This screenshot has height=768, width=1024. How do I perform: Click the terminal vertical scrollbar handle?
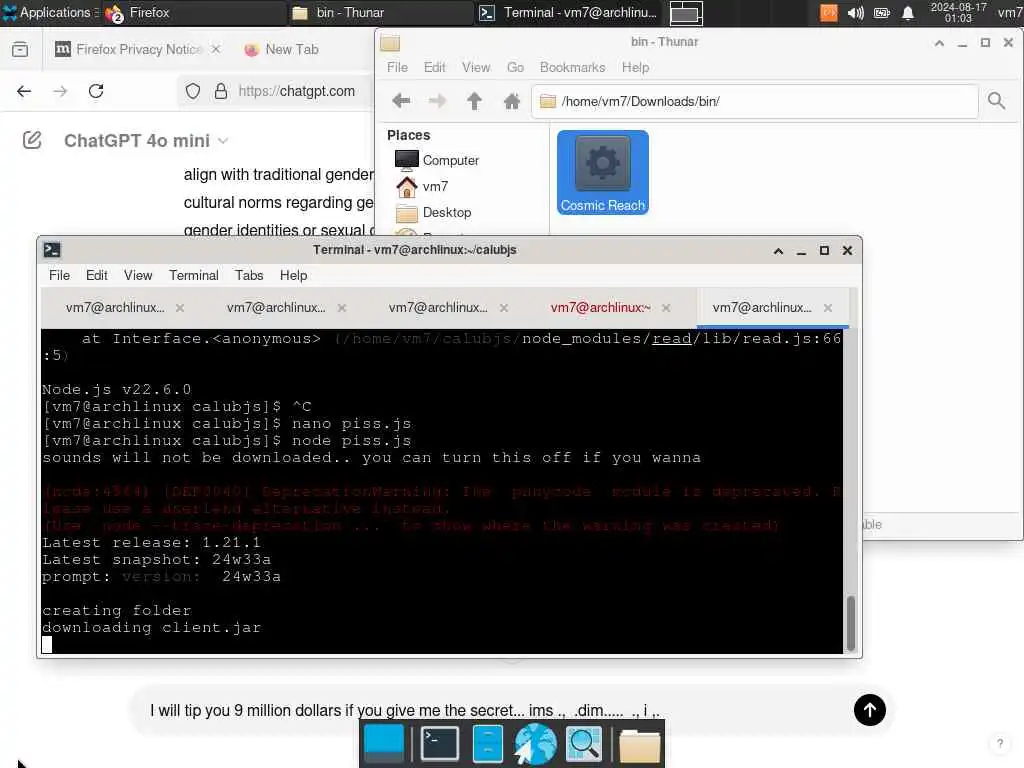pos(851,622)
